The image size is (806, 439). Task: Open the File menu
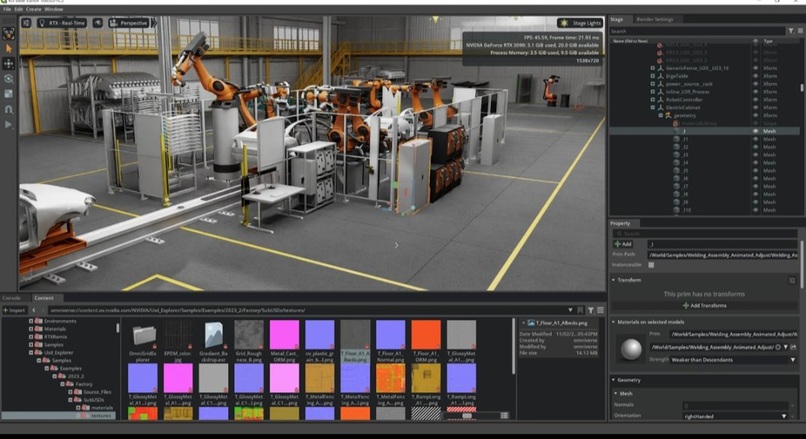coord(7,9)
